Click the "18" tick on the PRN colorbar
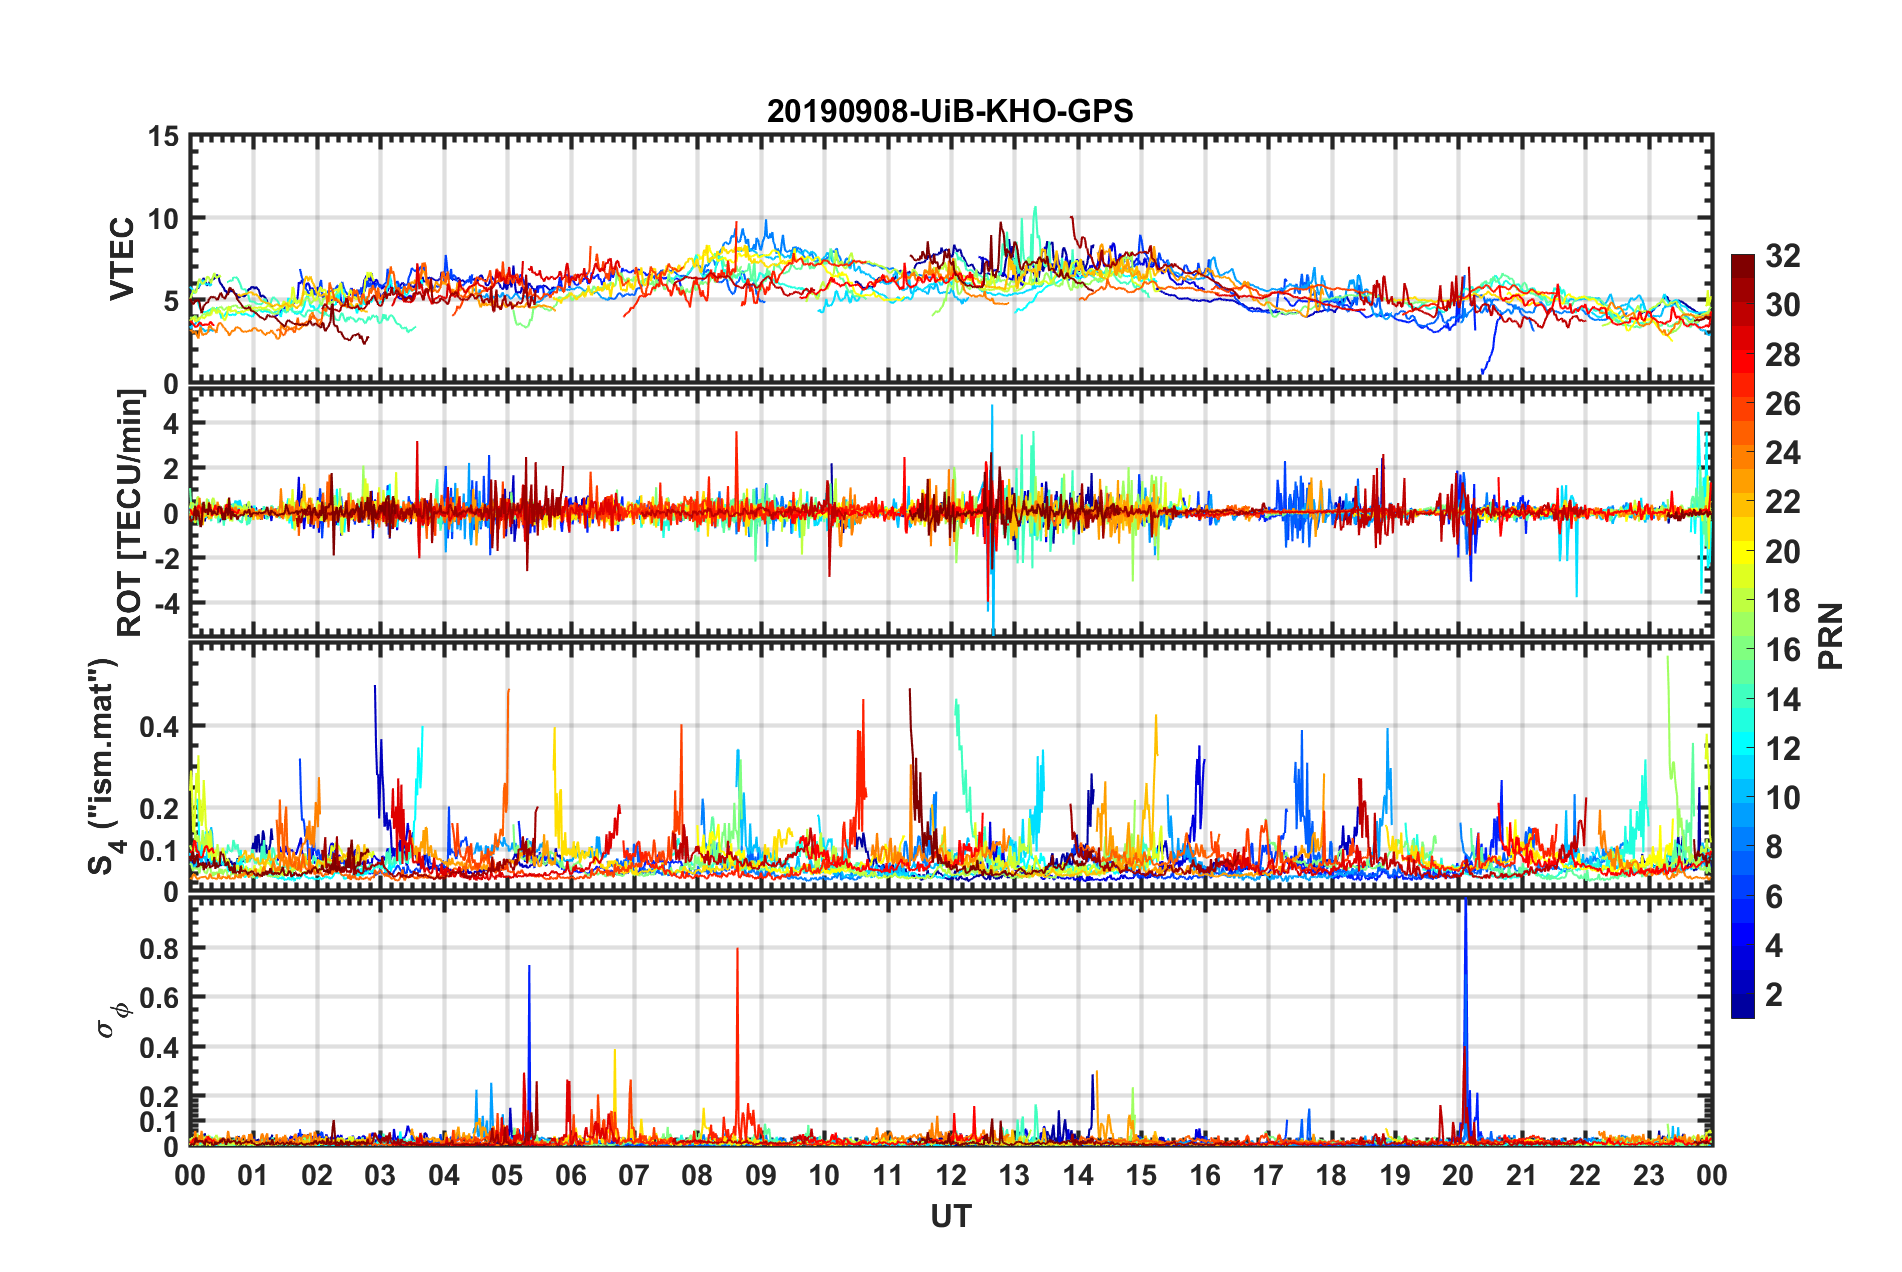 (x=1783, y=601)
